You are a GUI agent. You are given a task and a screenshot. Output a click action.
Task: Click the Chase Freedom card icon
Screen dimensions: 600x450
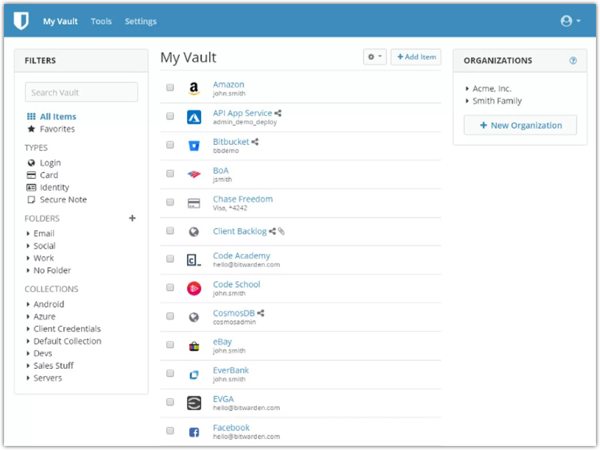(194, 203)
